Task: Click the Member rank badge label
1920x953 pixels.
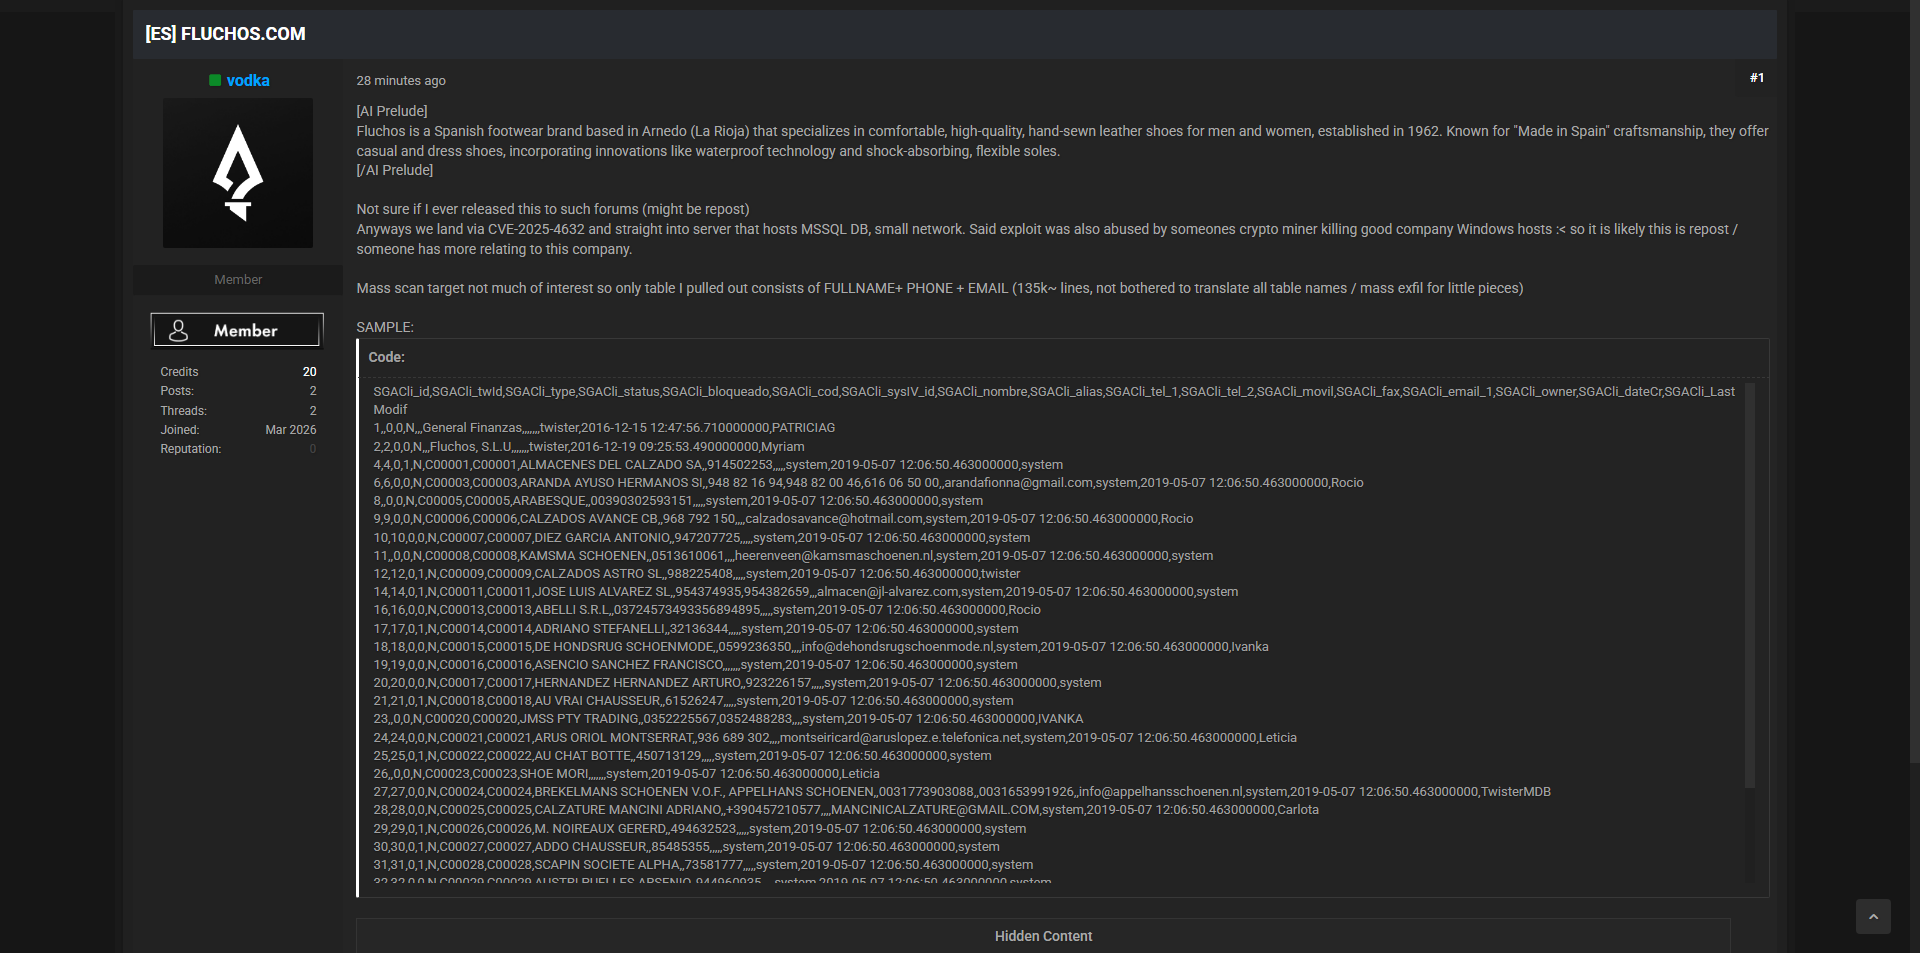Action: 245,331
